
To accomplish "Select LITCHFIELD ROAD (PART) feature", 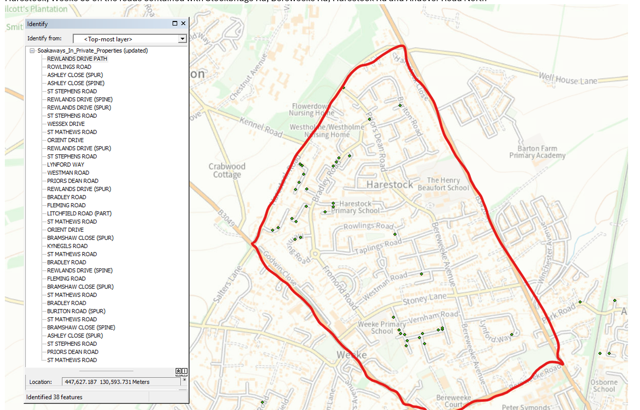I will tap(79, 213).
